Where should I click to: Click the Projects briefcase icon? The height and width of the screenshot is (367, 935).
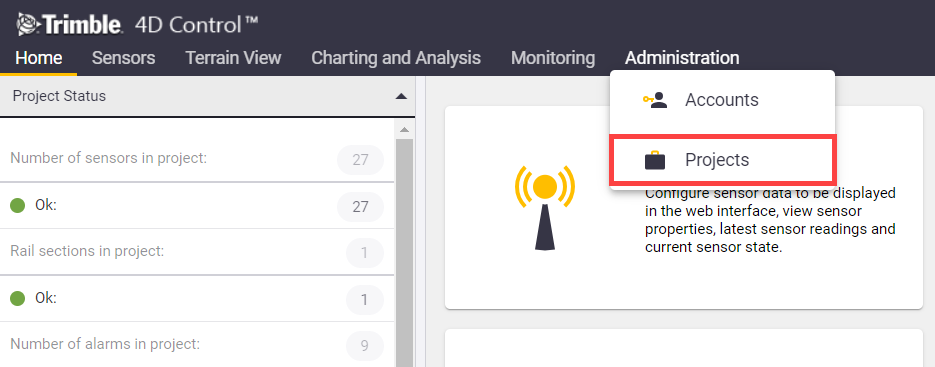(x=655, y=161)
